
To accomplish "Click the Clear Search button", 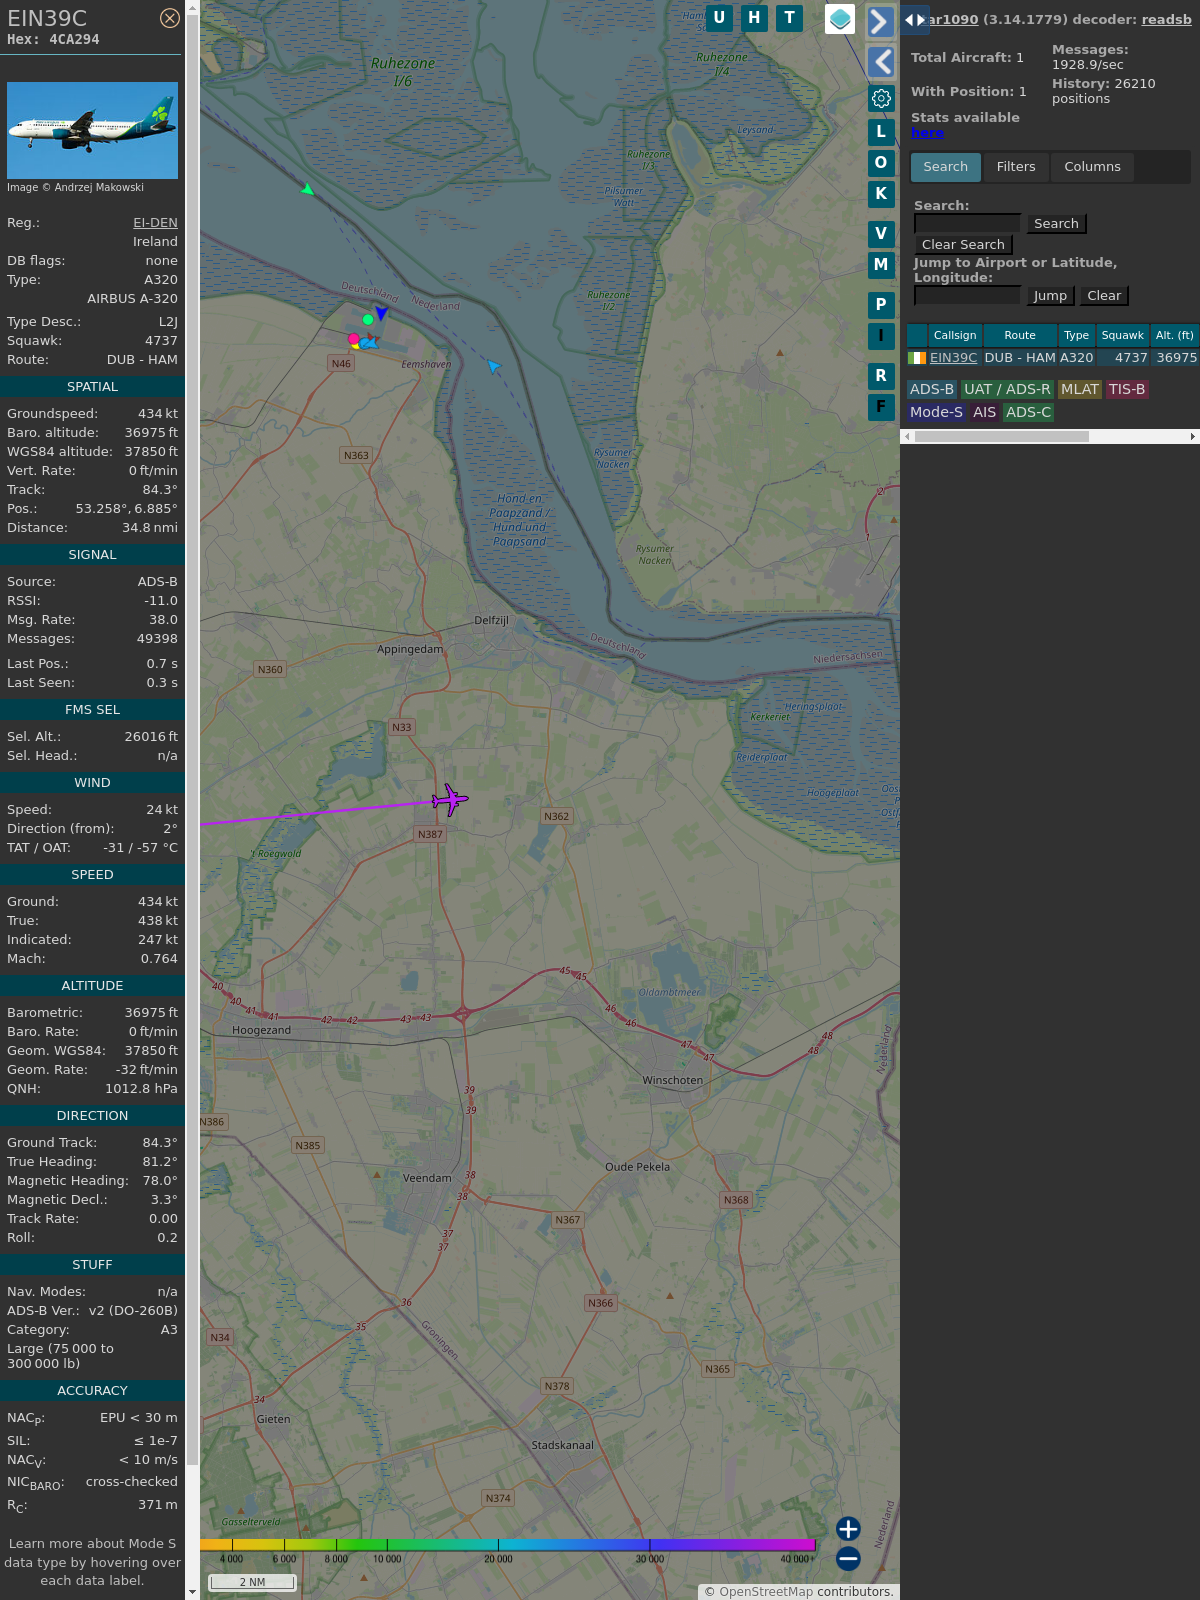I will (x=963, y=245).
